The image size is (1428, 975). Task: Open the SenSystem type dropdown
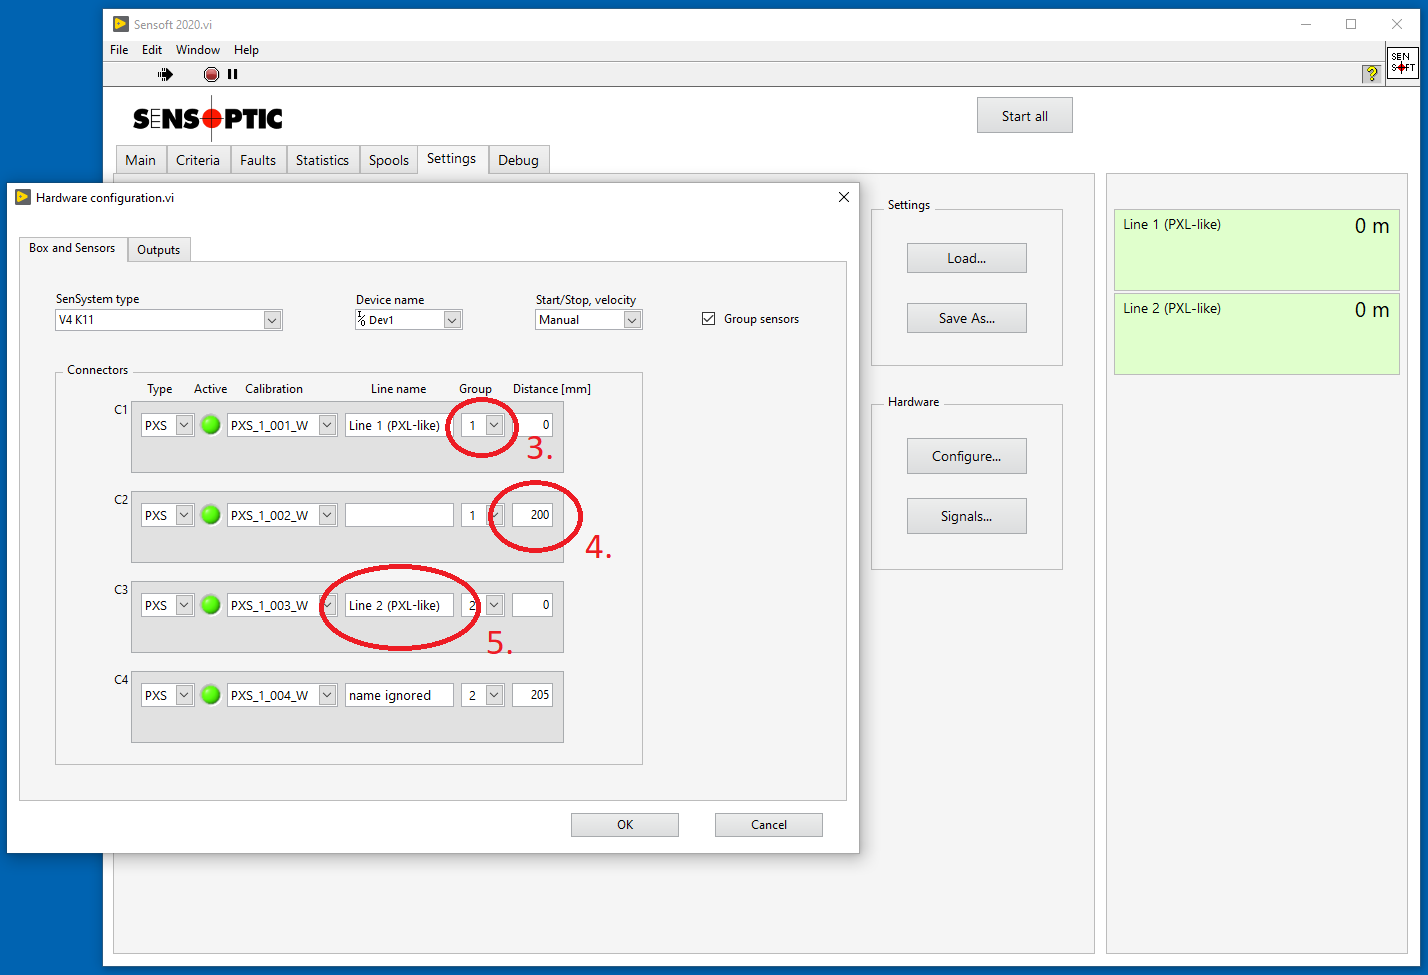272,320
